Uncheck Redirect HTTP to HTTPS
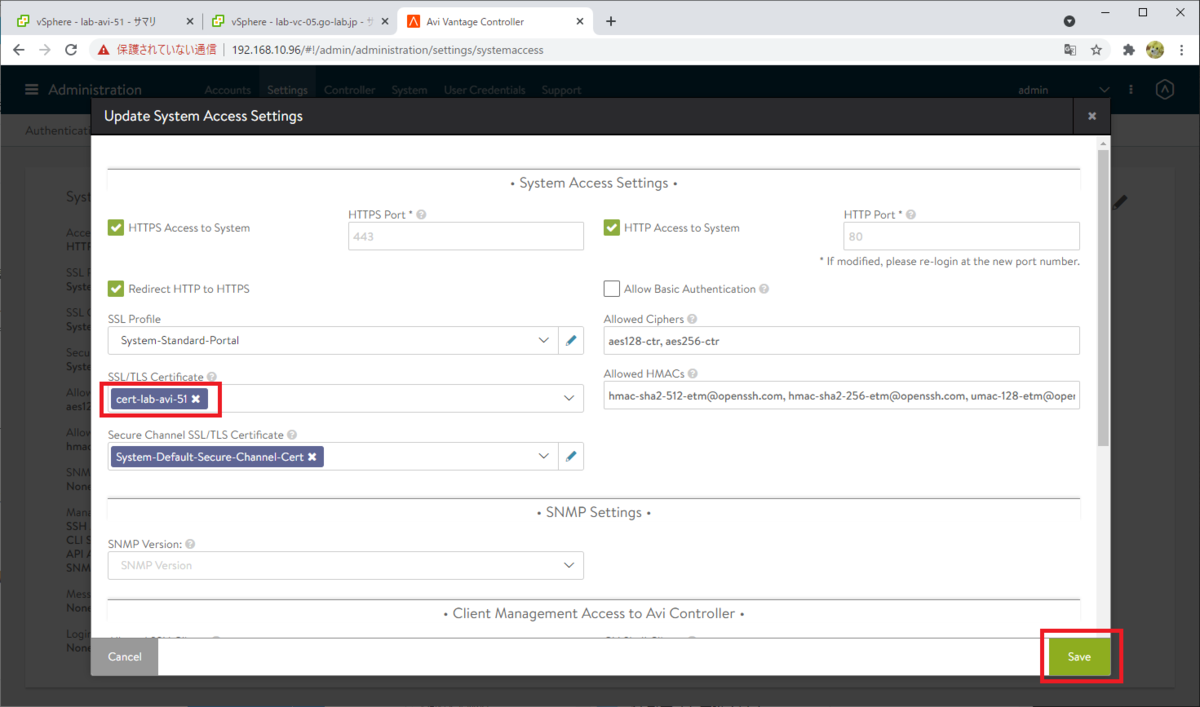Screen dimensions: 1200x707 click(x=115, y=289)
